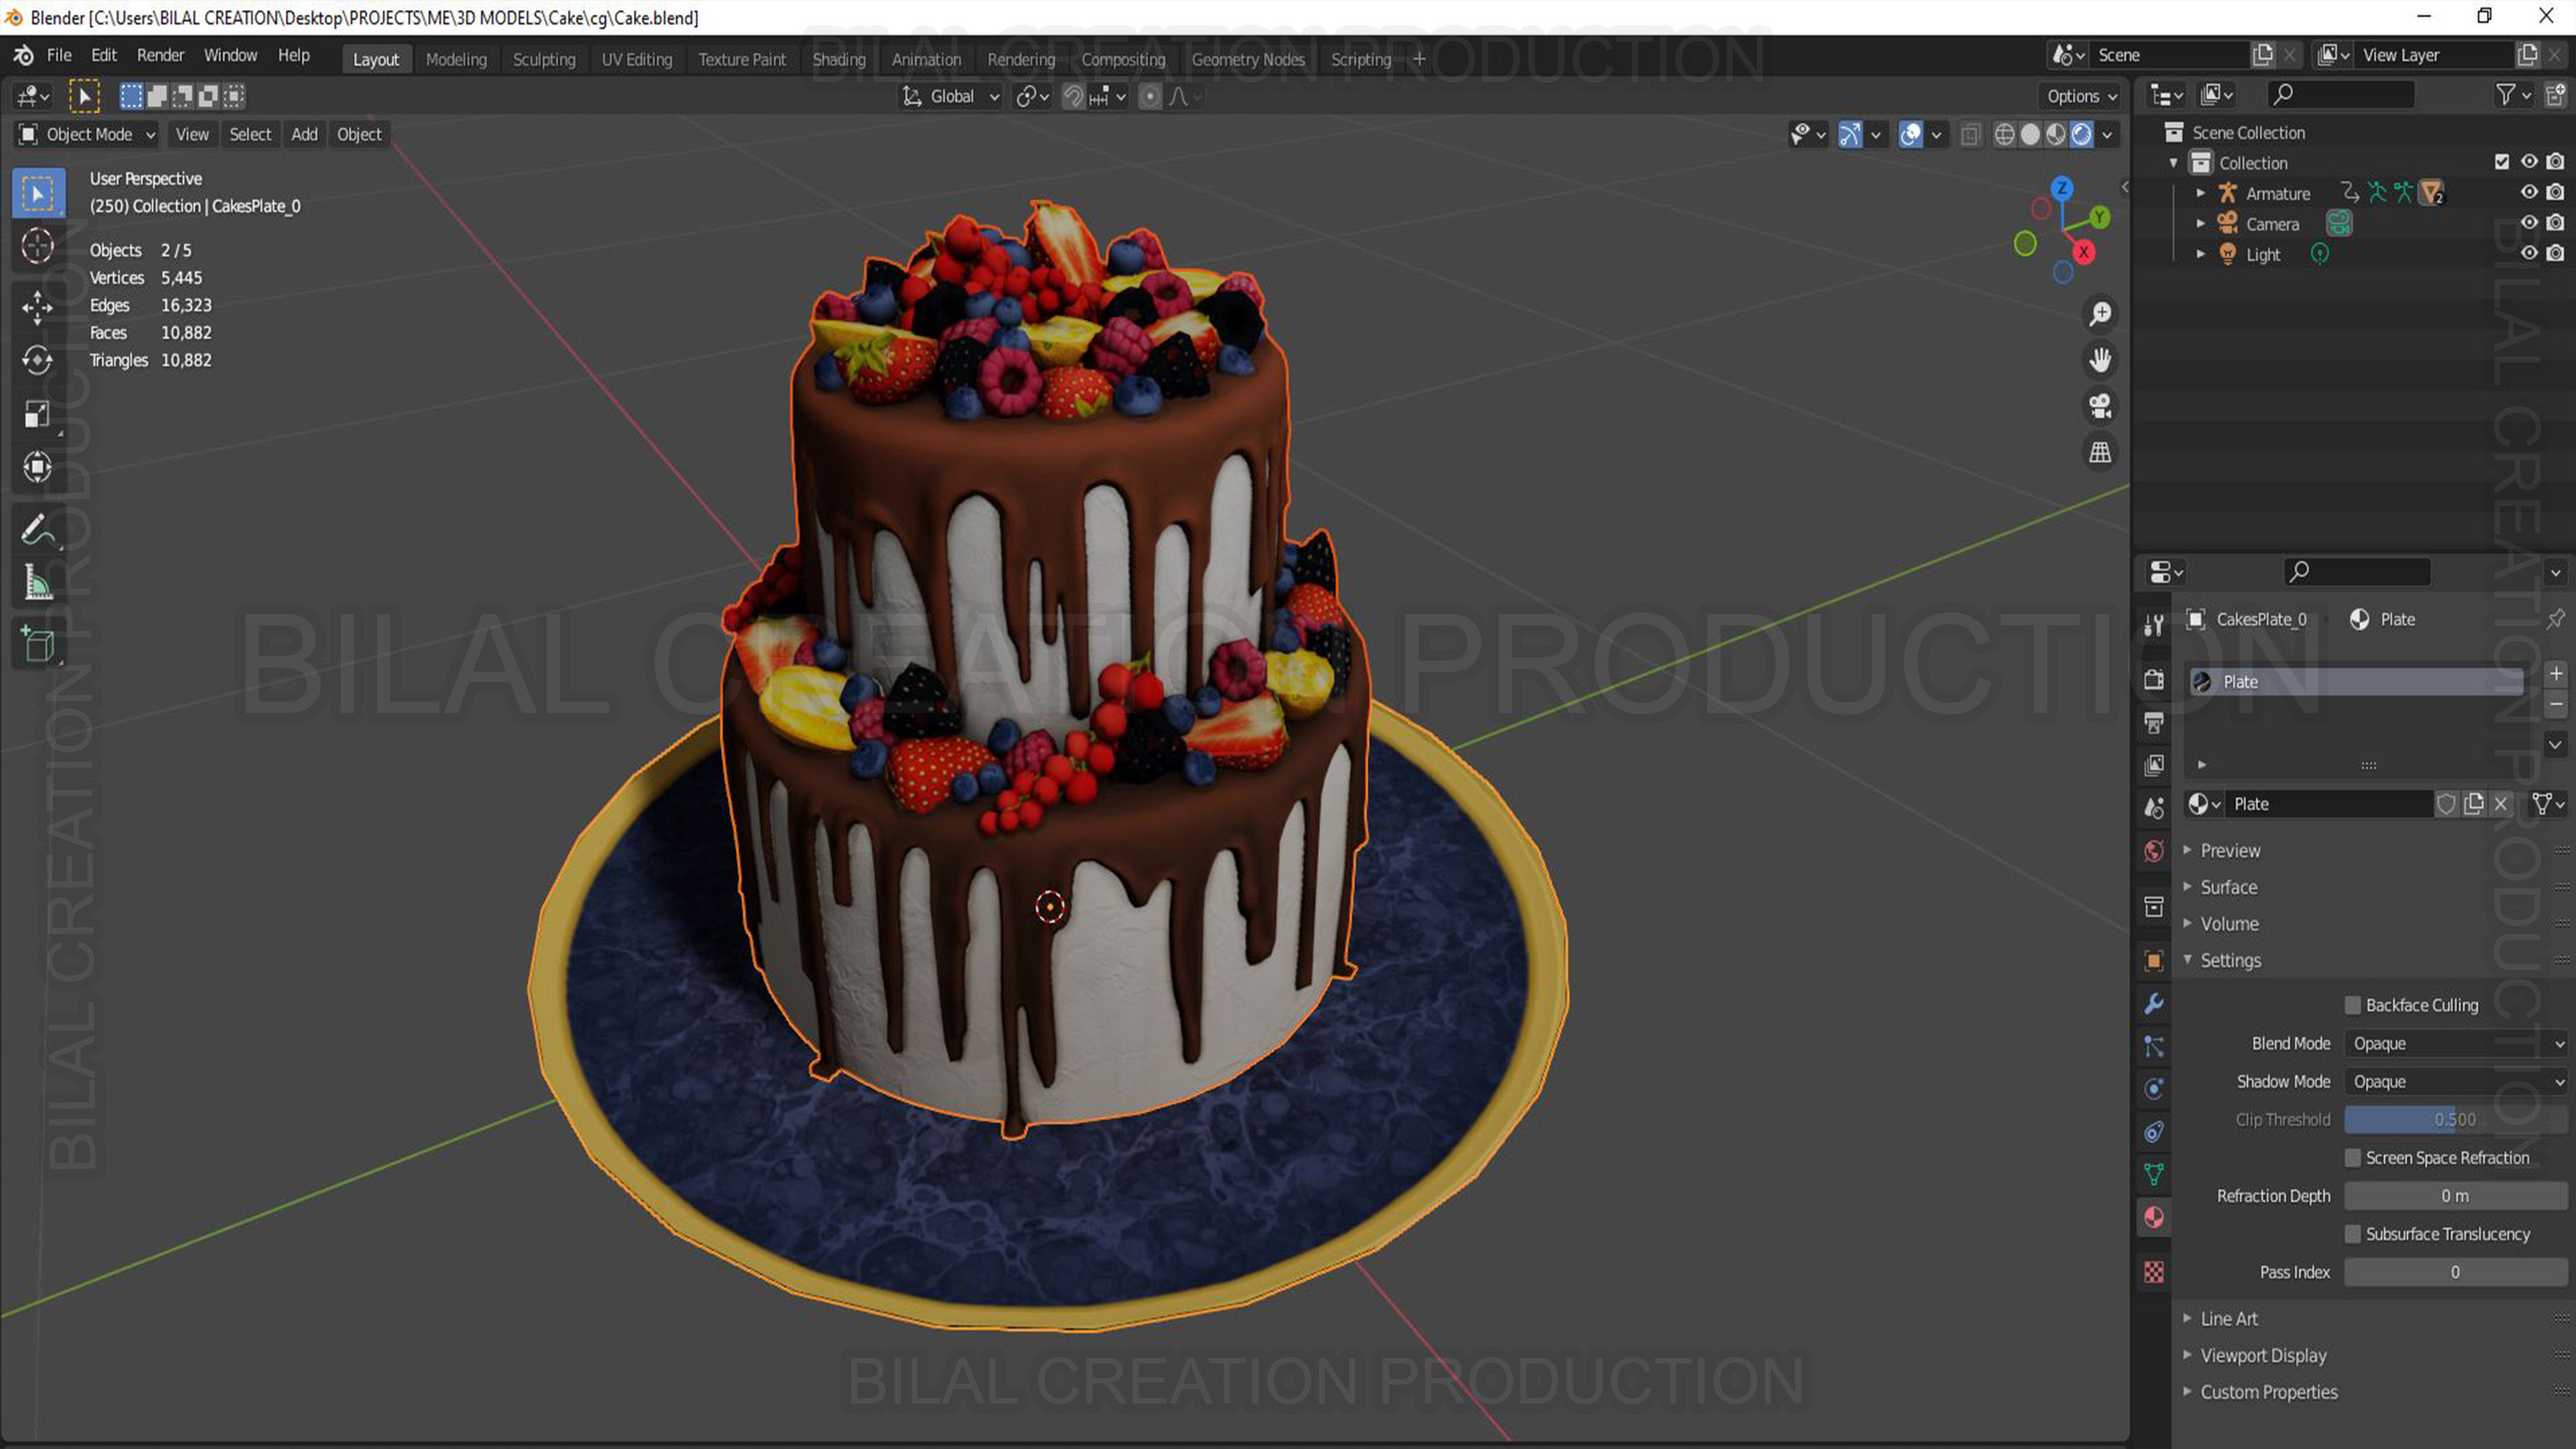
Task: Hide Armature in viewport via eye icon
Action: click(2529, 192)
